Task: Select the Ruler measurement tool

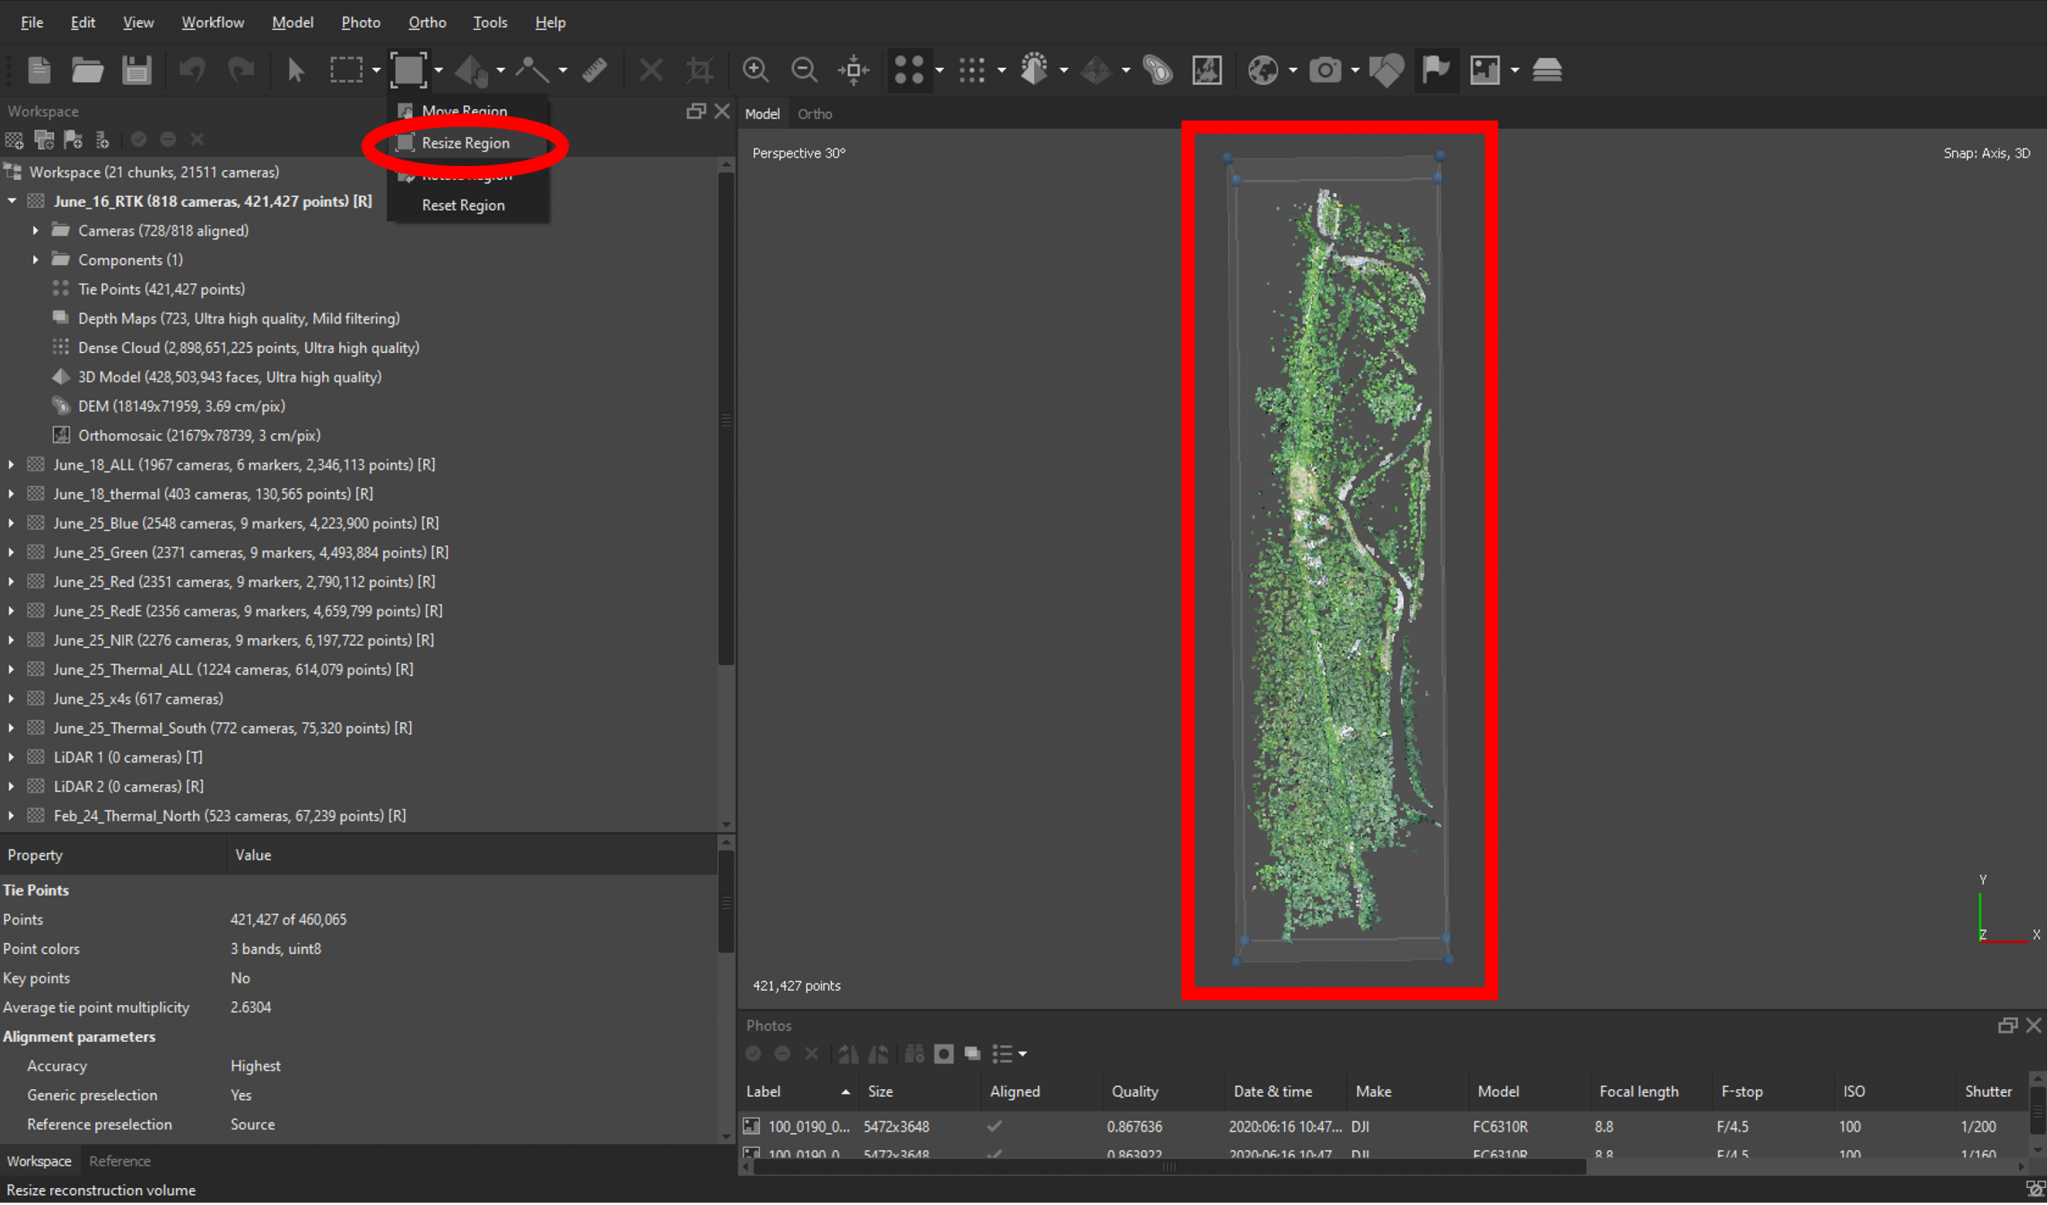Action: pos(595,70)
